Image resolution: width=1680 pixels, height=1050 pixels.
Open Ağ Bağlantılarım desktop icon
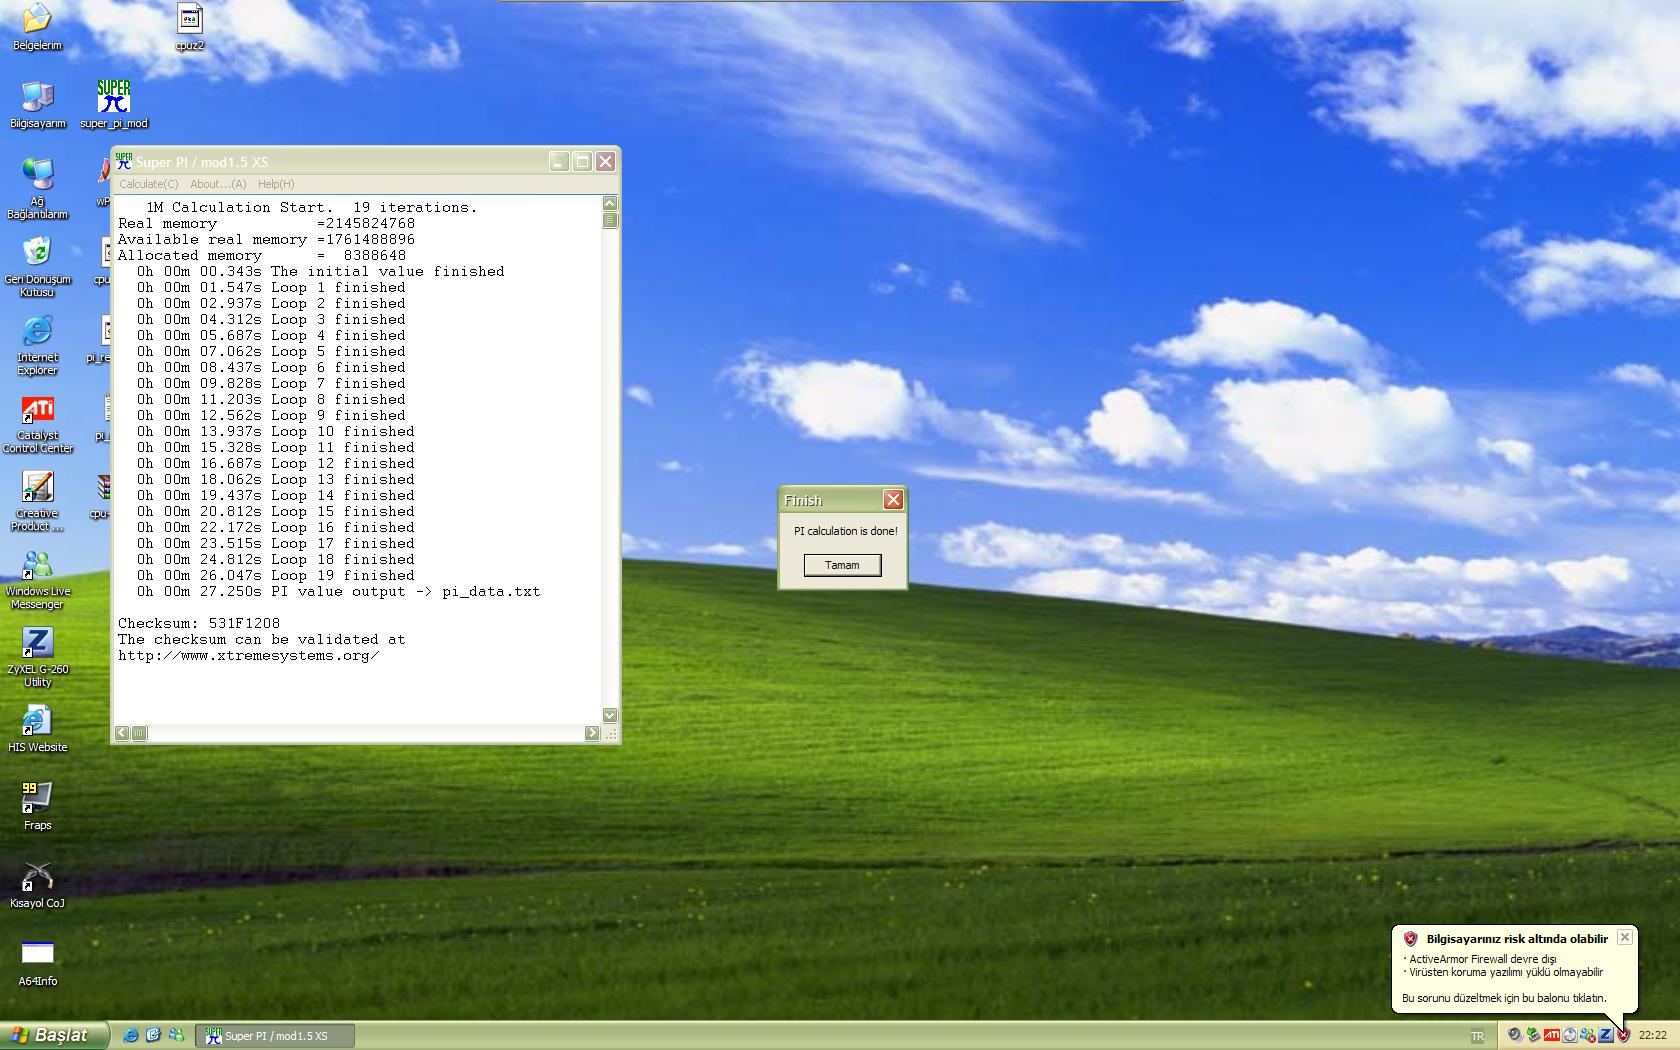pyautogui.click(x=37, y=189)
